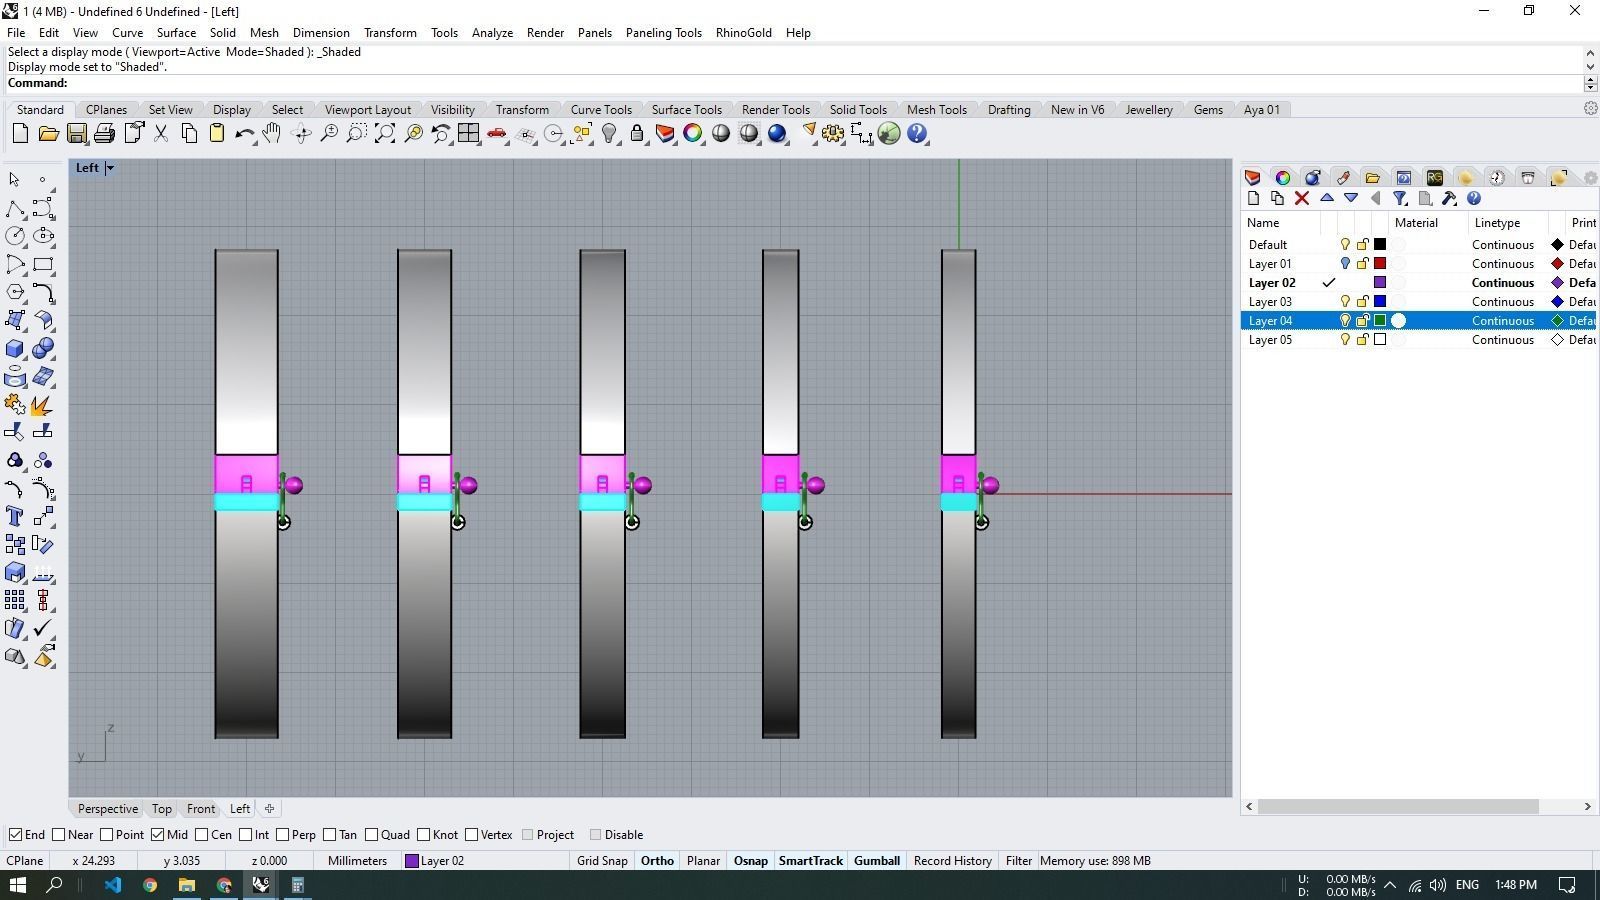
Task: Click the red X delete layer icon
Action: click(x=1302, y=199)
